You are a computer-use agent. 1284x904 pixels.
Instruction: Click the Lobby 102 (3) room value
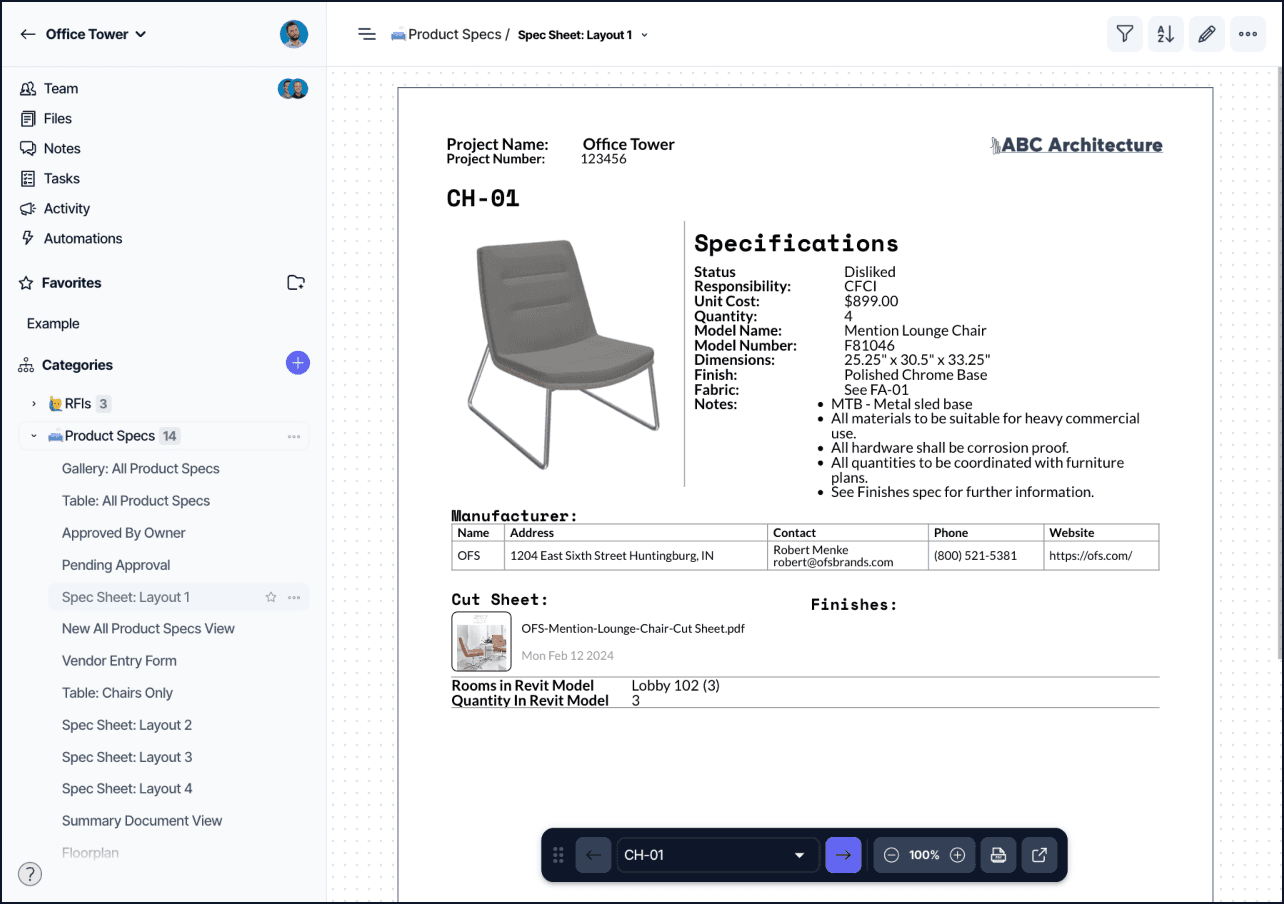pos(676,686)
